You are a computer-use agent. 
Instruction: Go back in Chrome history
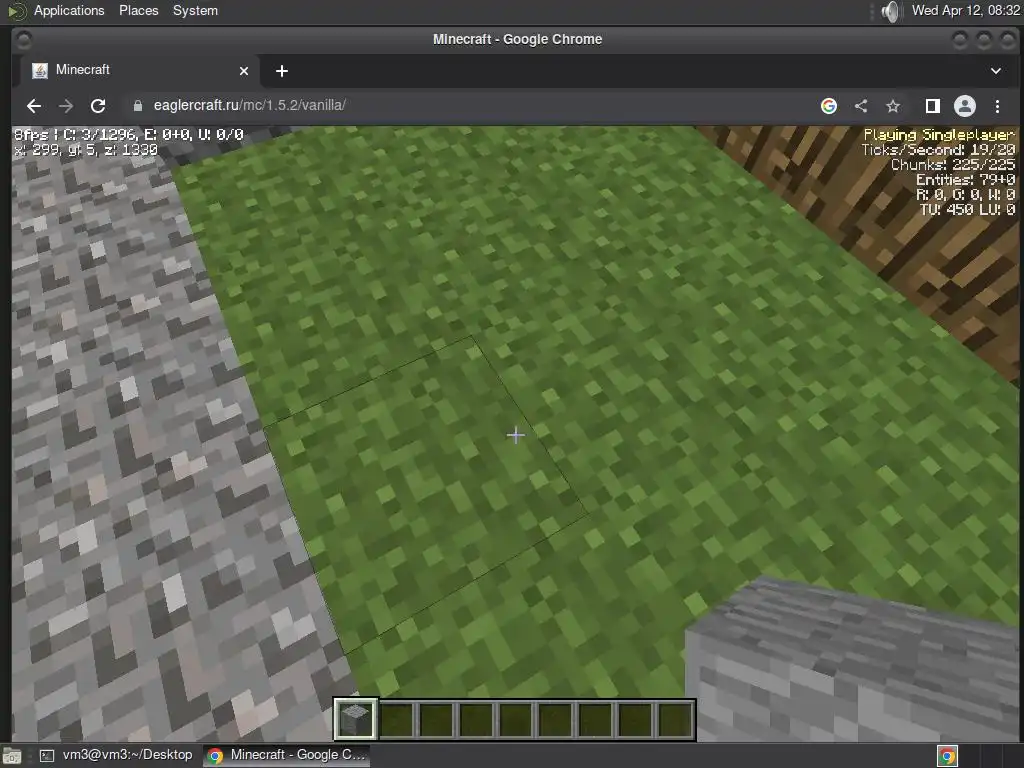pyautogui.click(x=34, y=106)
